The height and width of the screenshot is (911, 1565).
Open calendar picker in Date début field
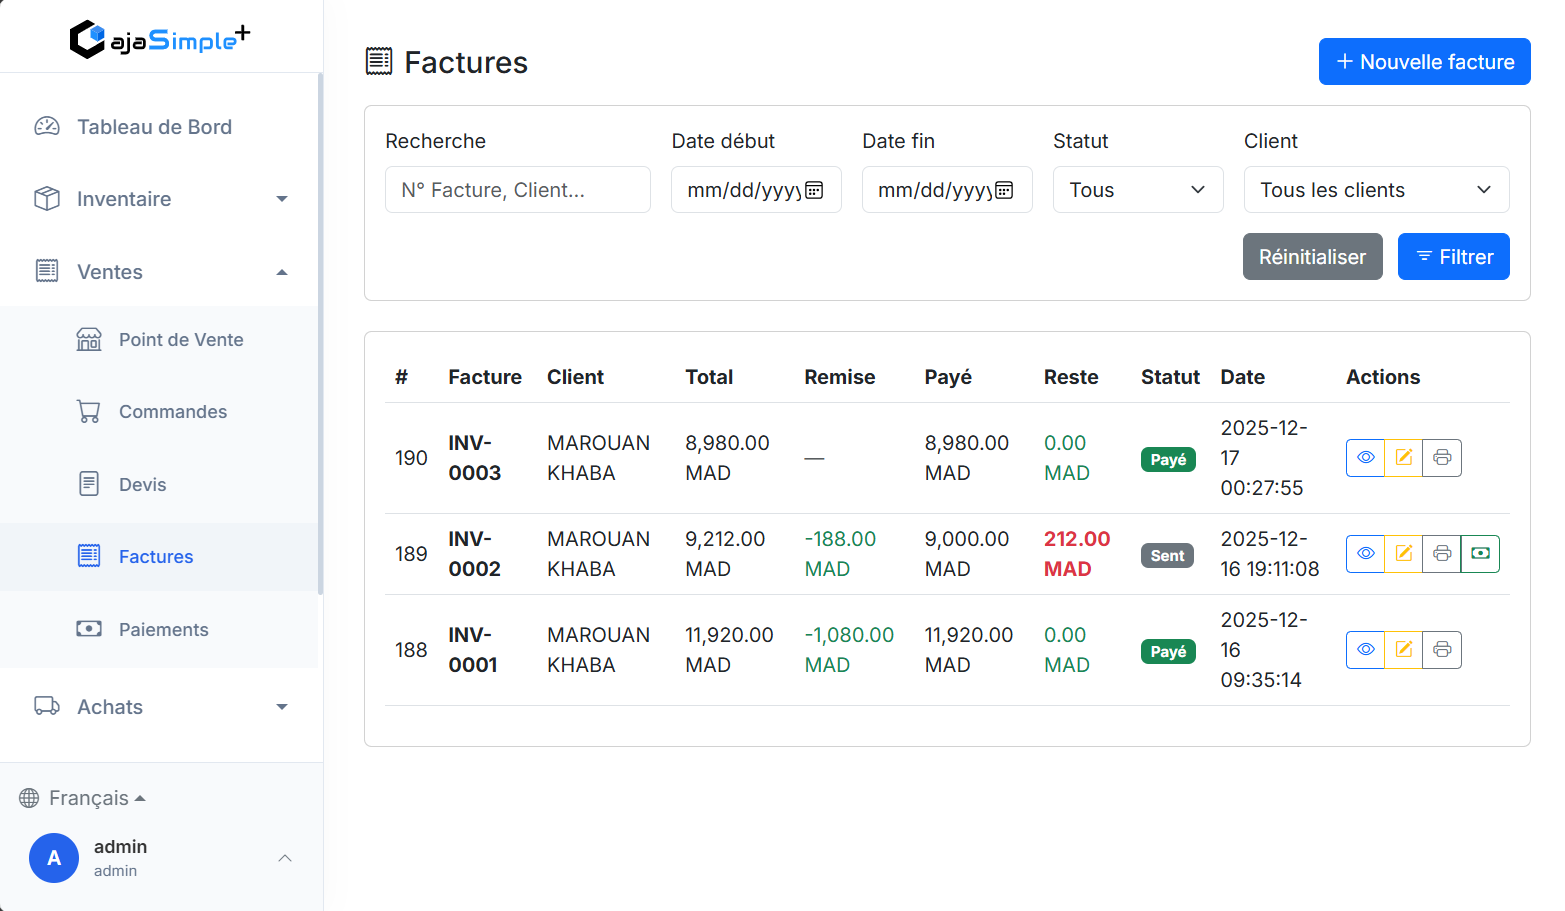814,190
